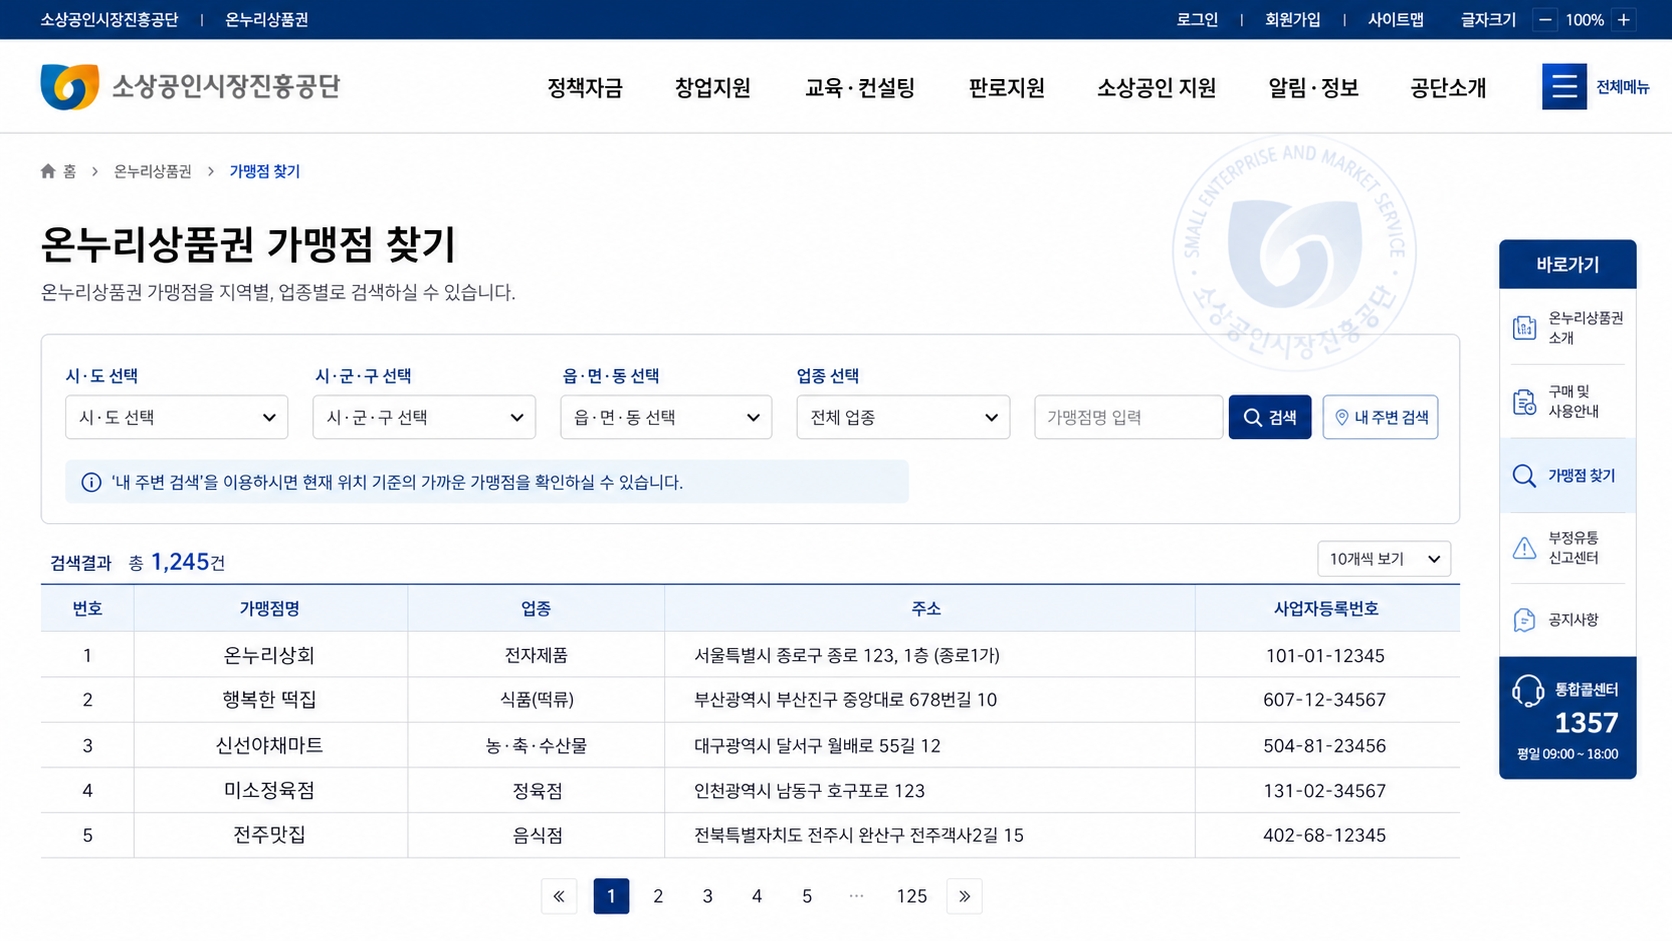The height and width of the screenshot is (941, 1672).
Task: Click the 내 주변 검색 button
Action: pos(1380,417)
